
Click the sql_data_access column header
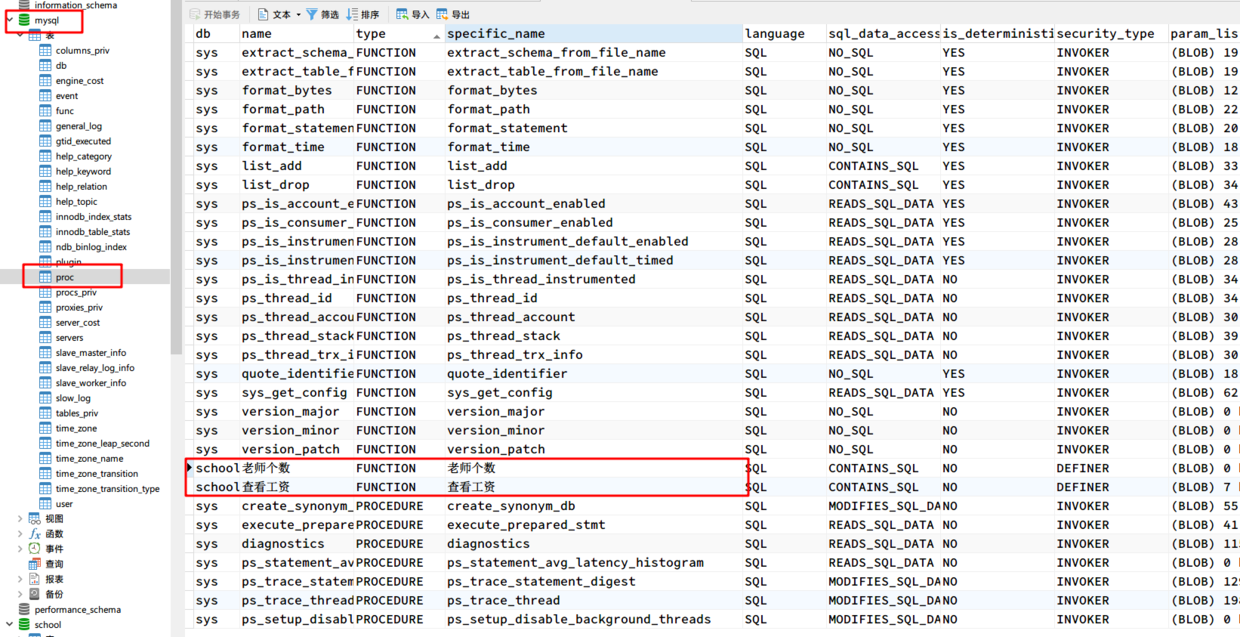tap(883, 34)
